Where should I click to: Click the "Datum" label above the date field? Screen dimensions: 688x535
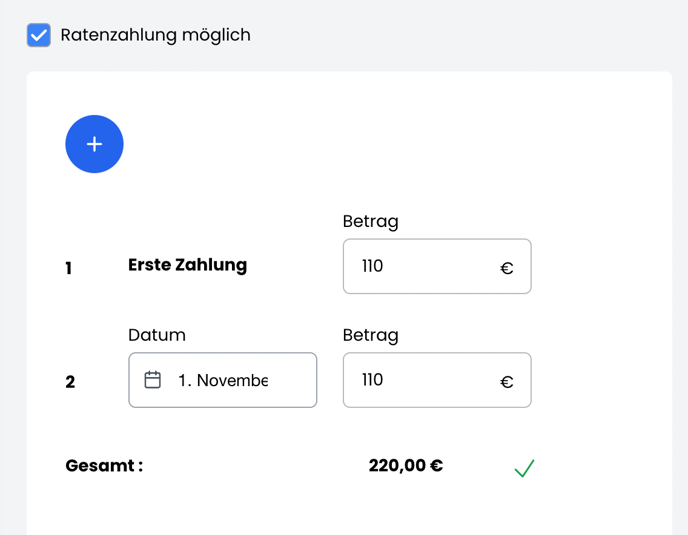point(157,335)
